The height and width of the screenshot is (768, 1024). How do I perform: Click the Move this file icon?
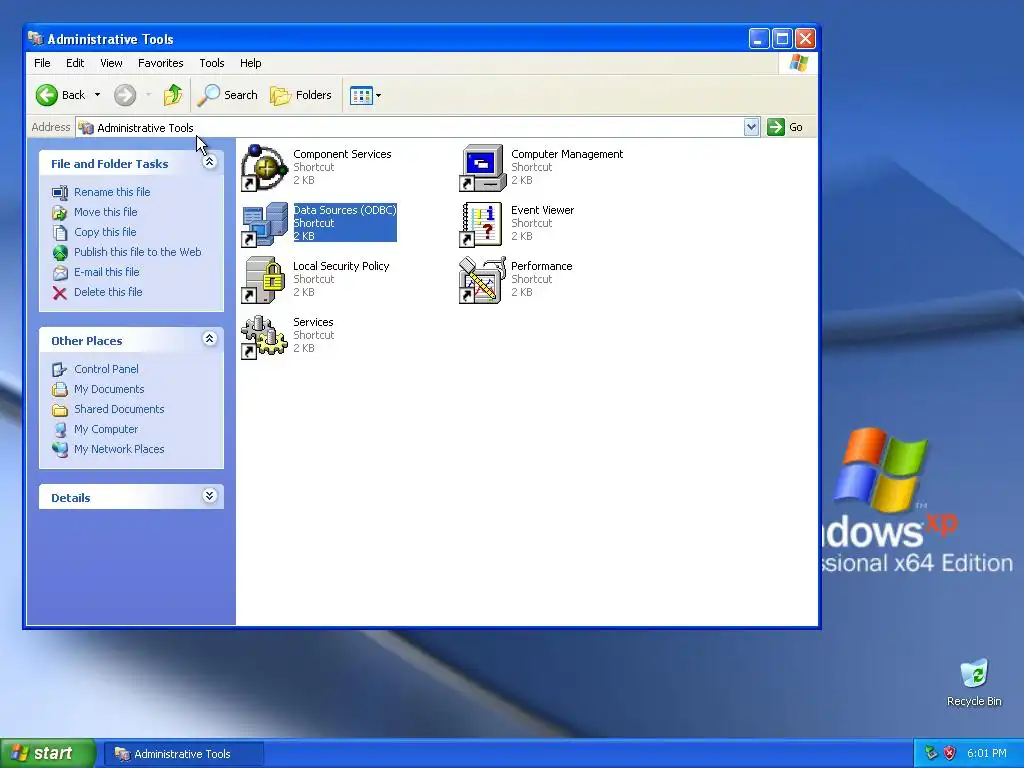(x=59, y=212)
